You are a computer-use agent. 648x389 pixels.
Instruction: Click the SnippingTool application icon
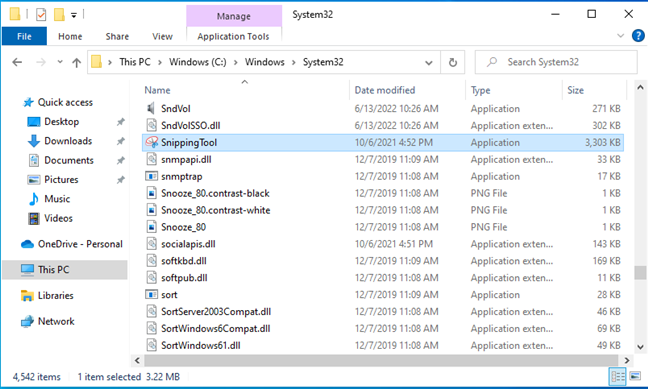[x=152, y=143]
